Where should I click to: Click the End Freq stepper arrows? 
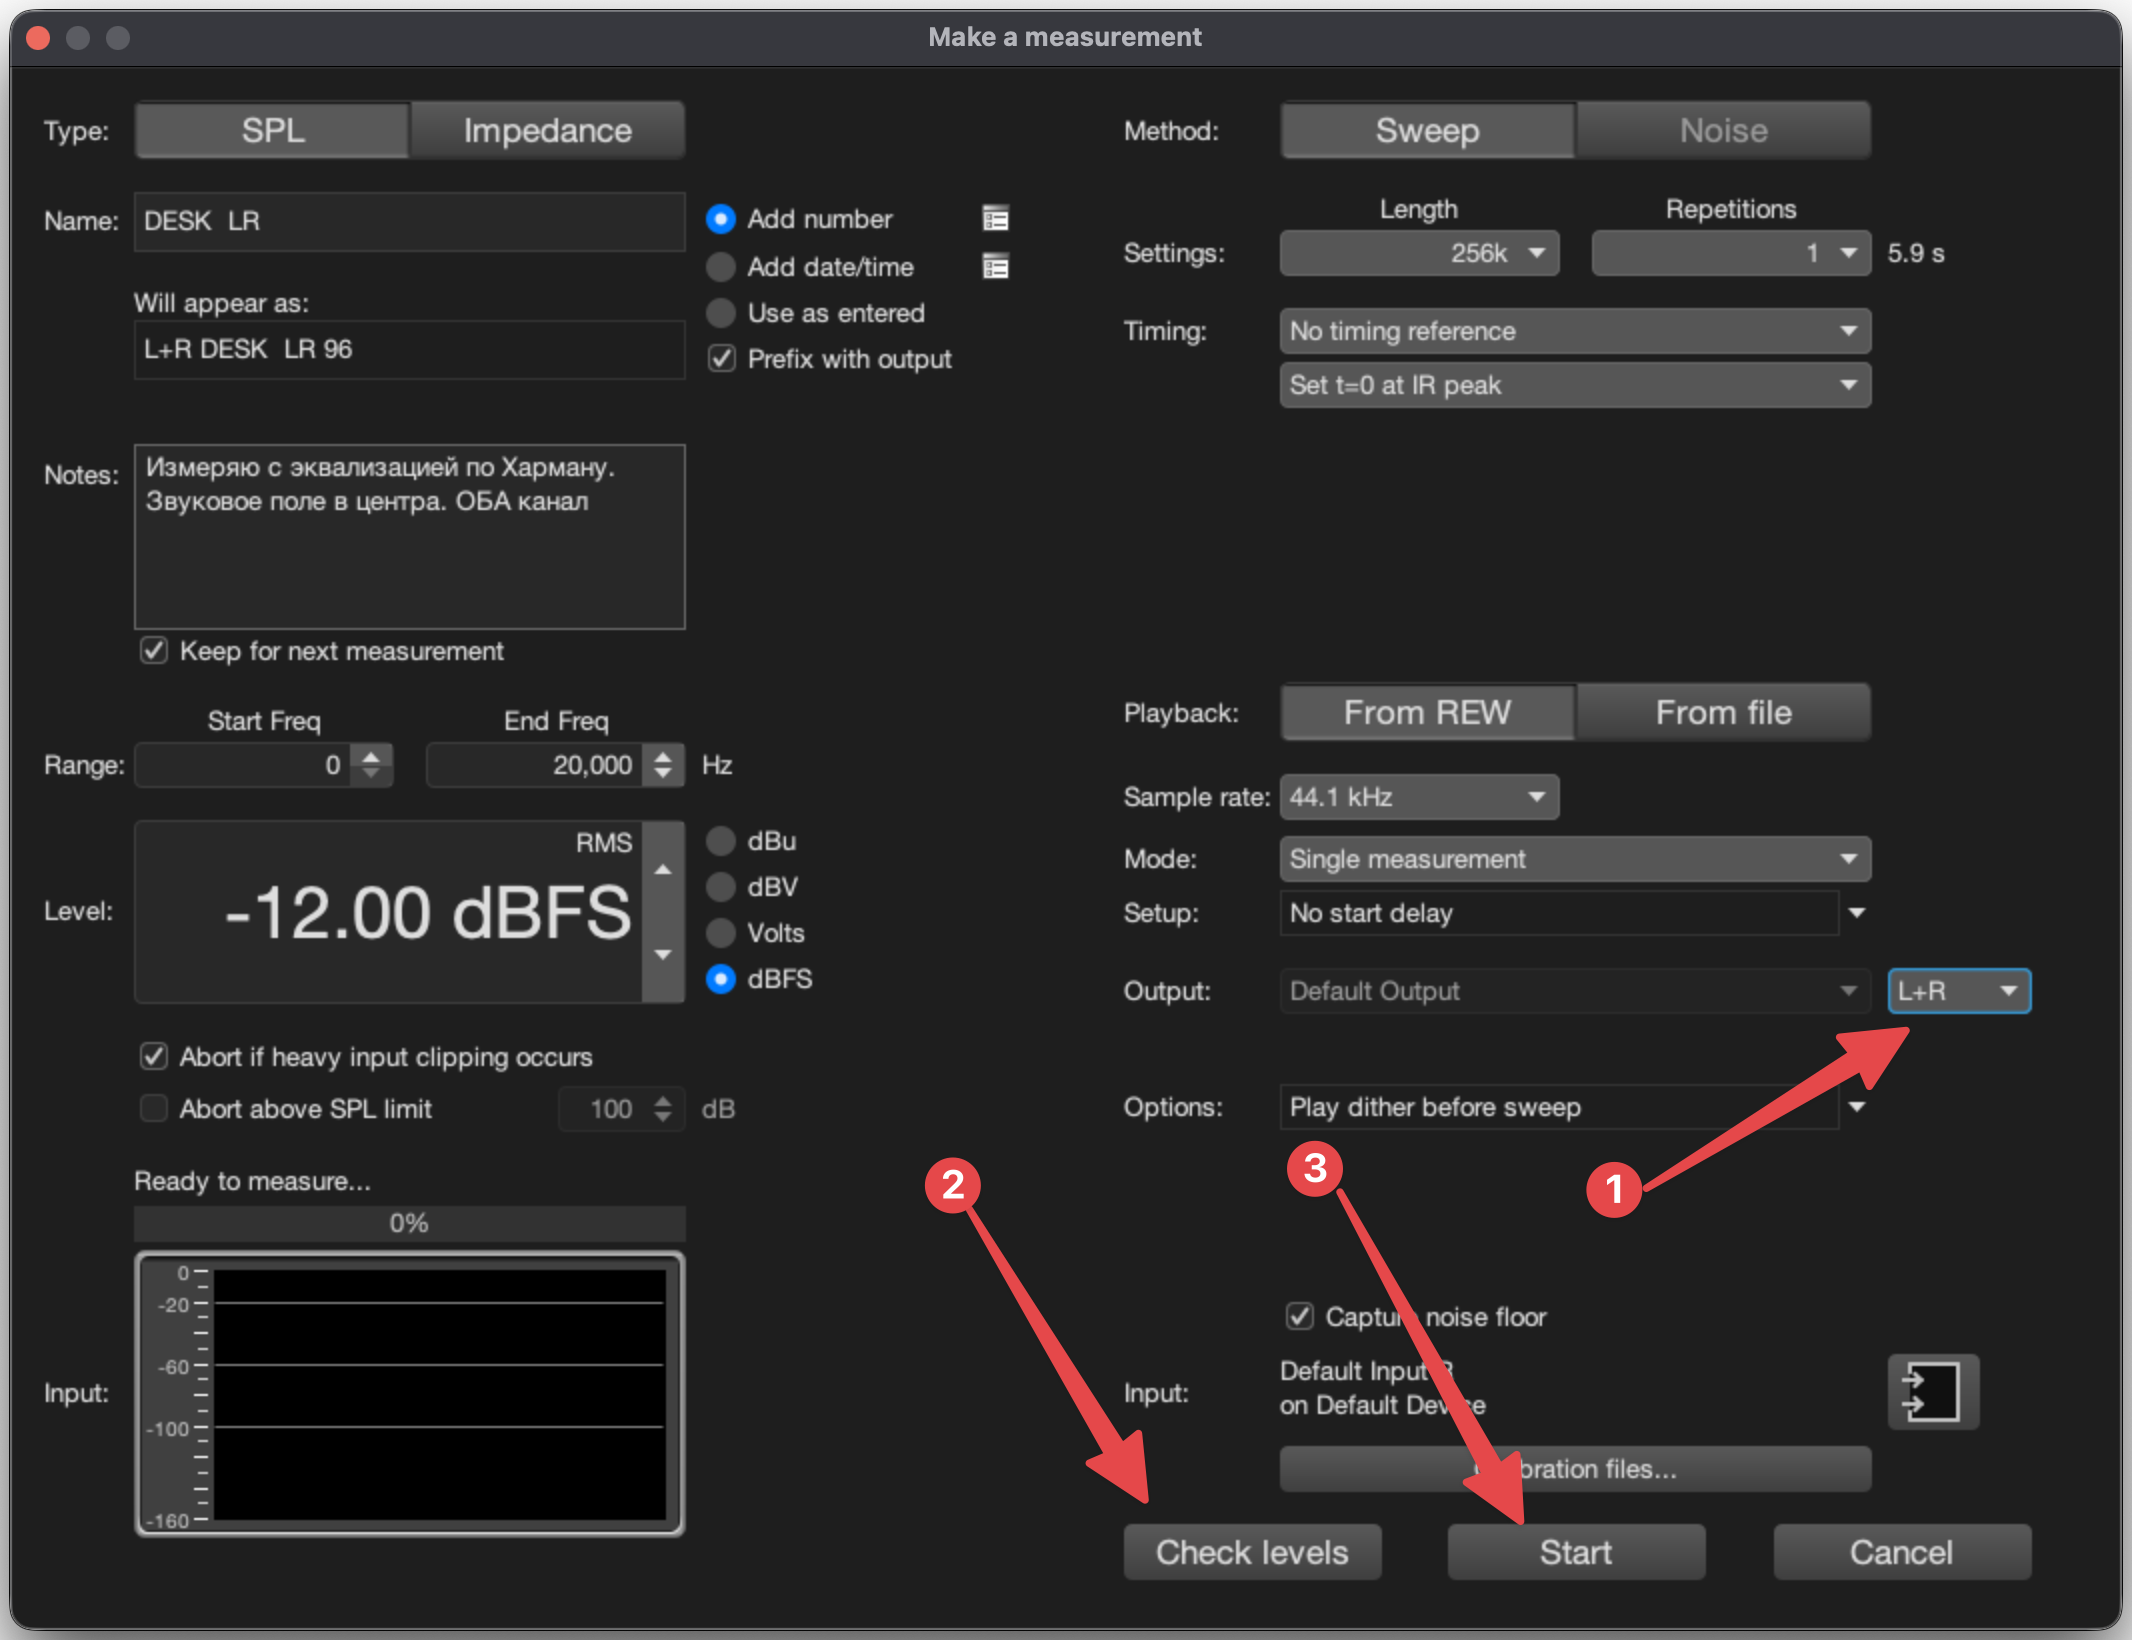coord(663,765)
